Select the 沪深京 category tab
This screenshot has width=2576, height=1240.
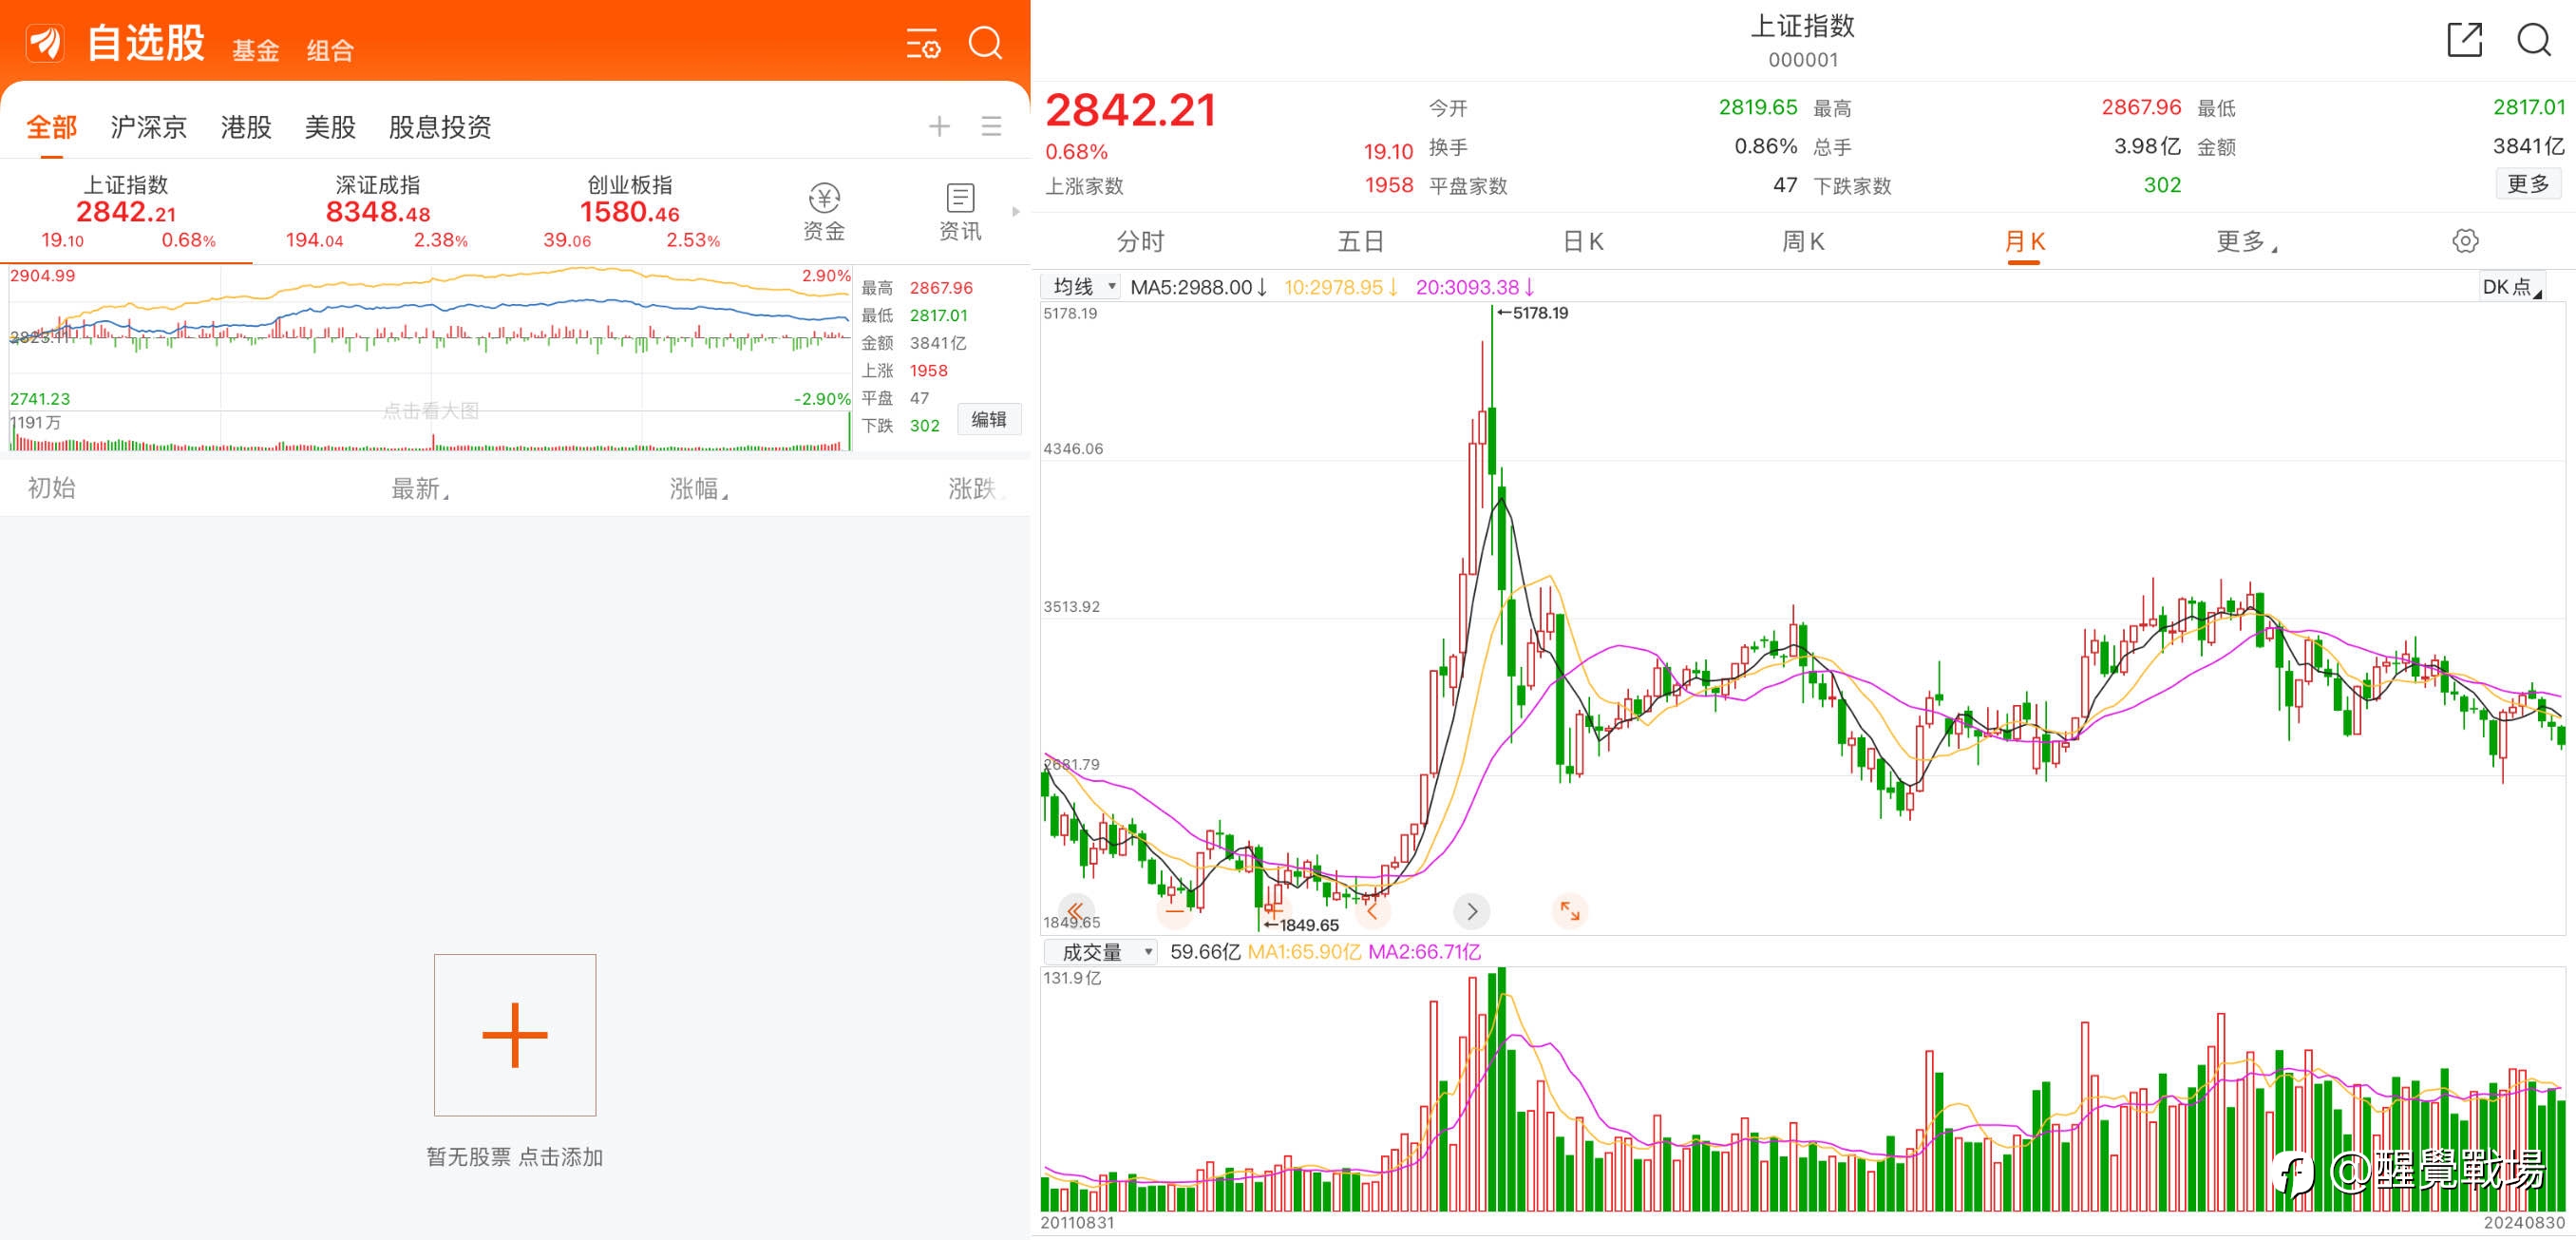(x=148, y=127)
